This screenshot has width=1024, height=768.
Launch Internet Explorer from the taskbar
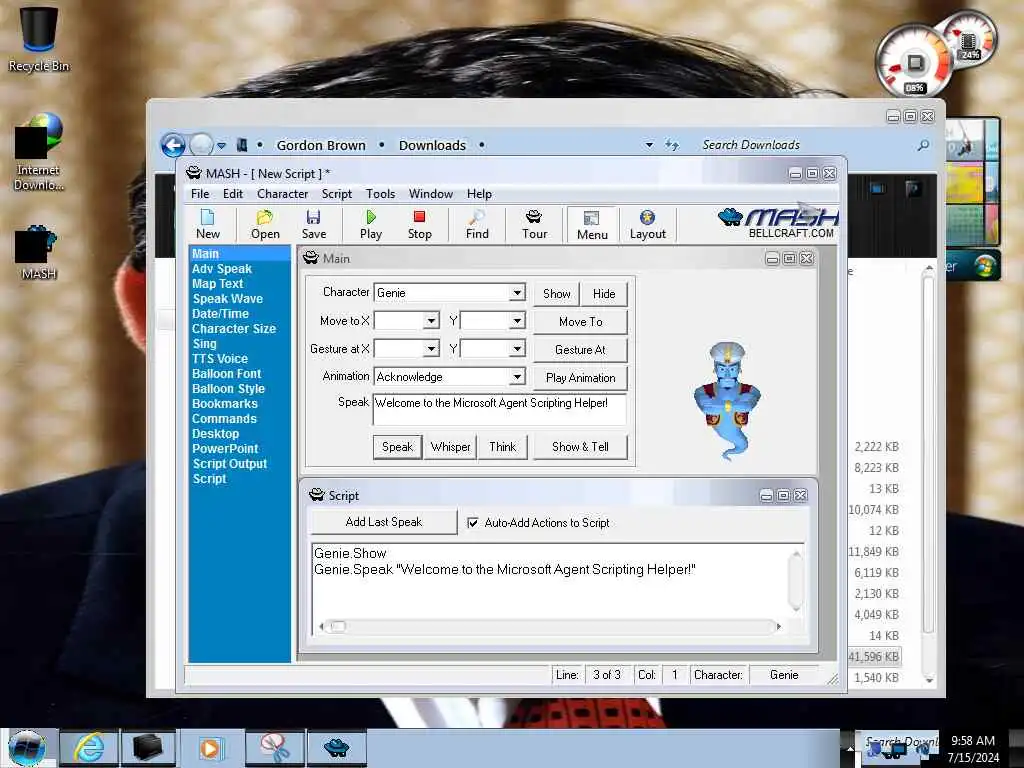(x=89, y=748)
